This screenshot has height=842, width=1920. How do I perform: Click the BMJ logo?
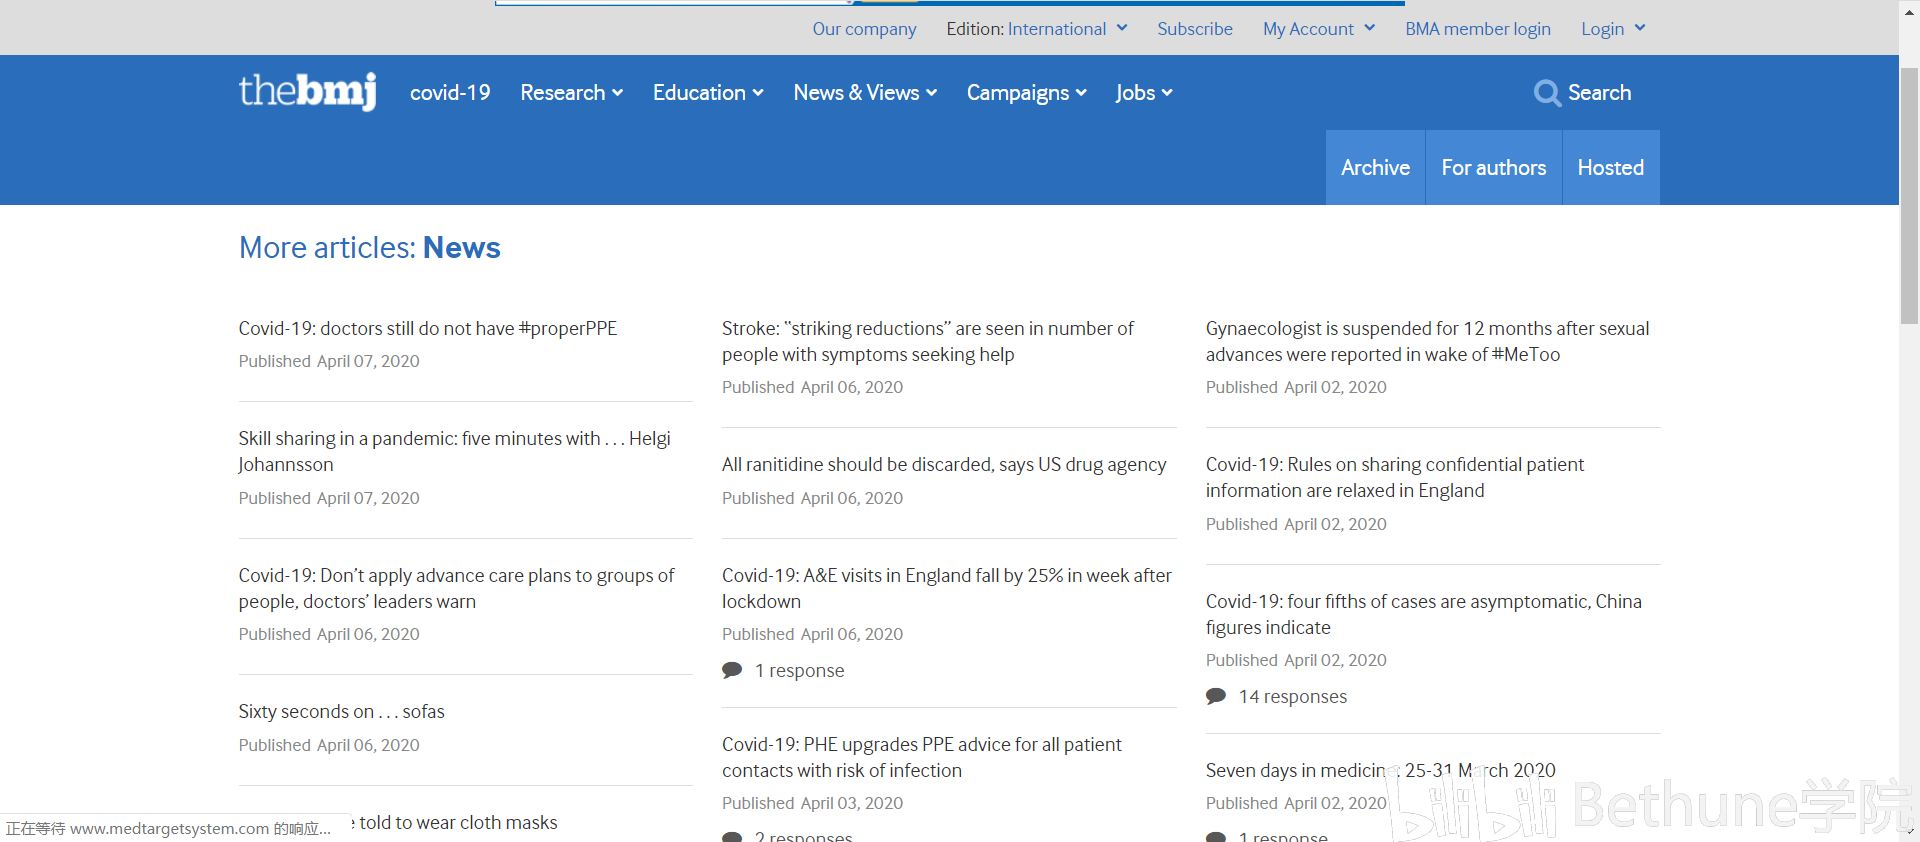coord(307,91)
